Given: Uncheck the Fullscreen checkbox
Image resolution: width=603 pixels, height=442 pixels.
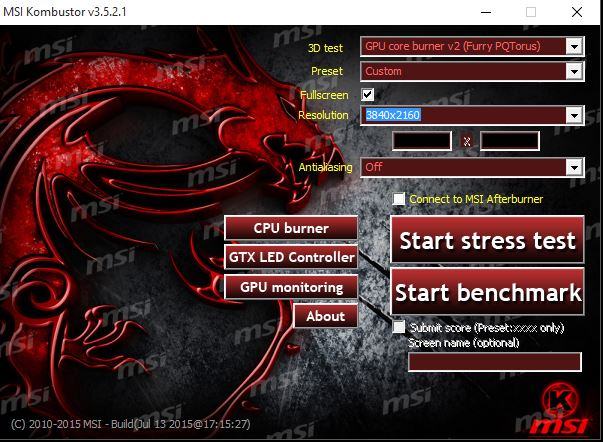Looking at the screenshot, I should tap(368, 94).
